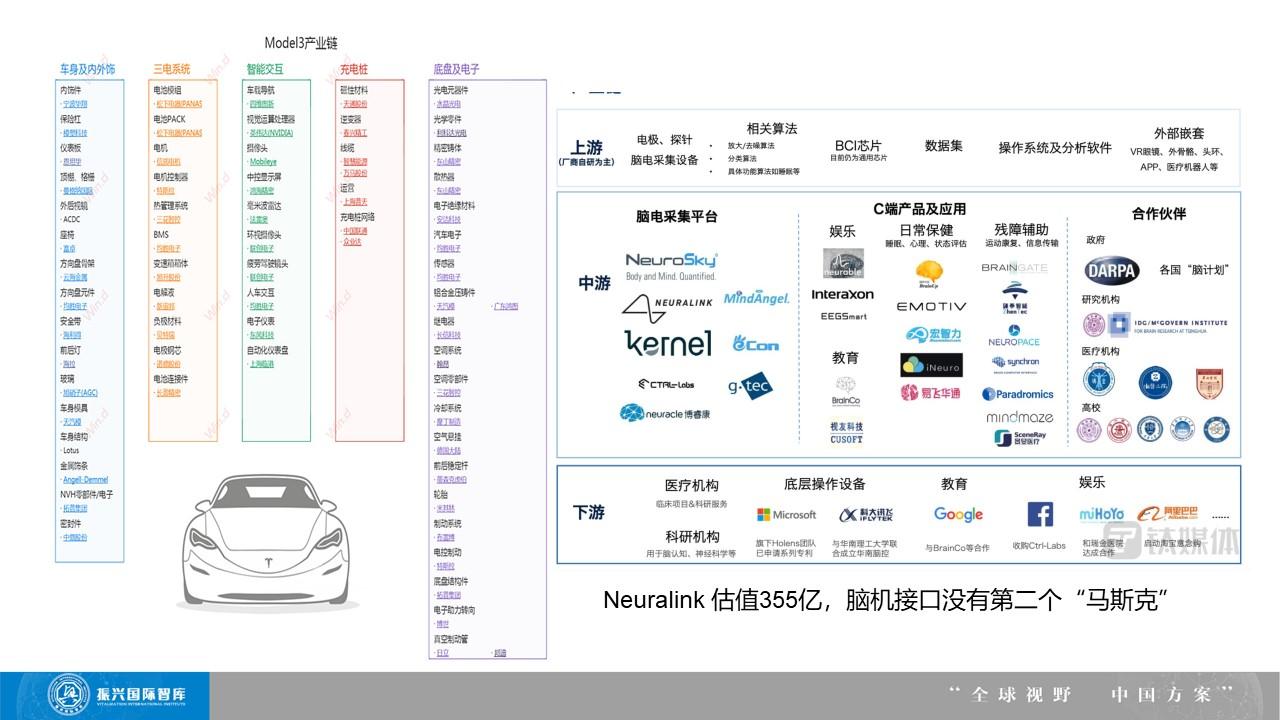Viewport: 1280px width, 720px height.
Task: Click the SceneRay logo
Action: [x=1018, y=438]
